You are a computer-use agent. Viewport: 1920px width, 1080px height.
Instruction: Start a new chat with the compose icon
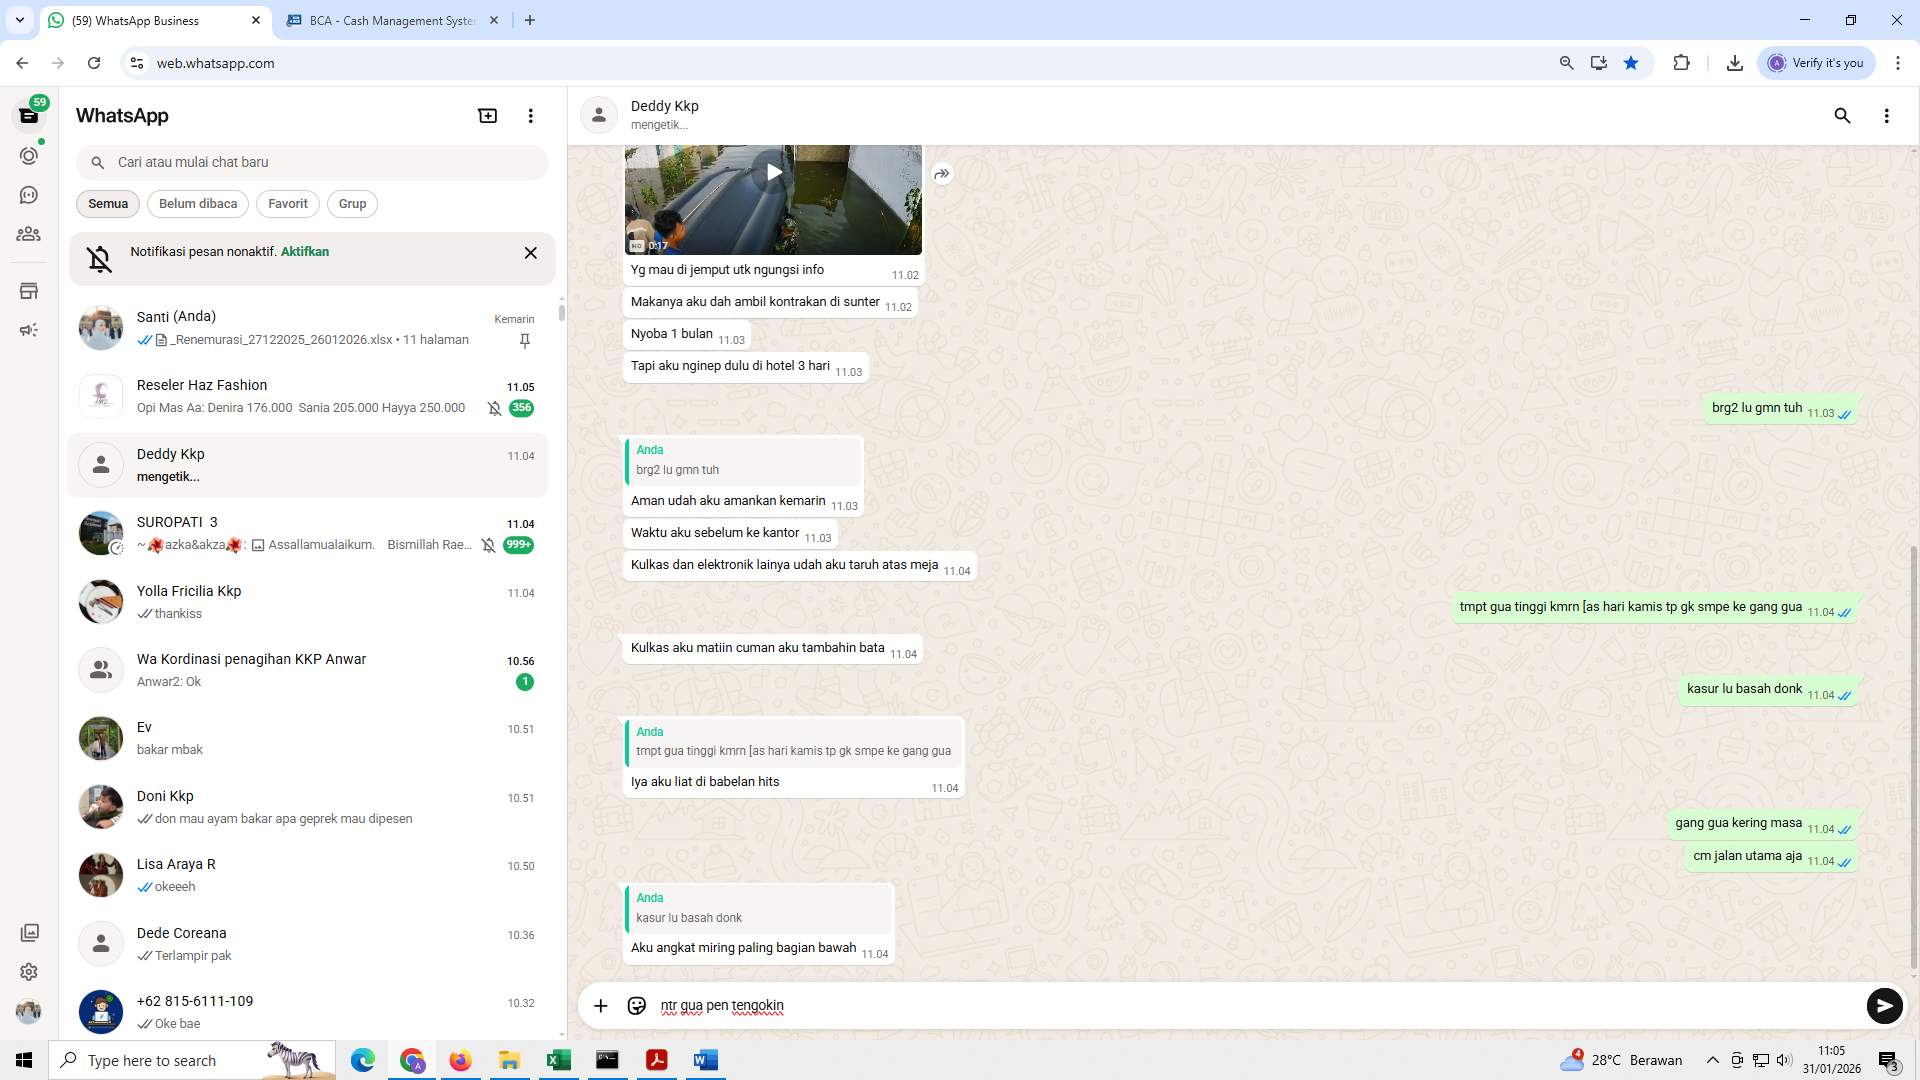tap(487, 115)
